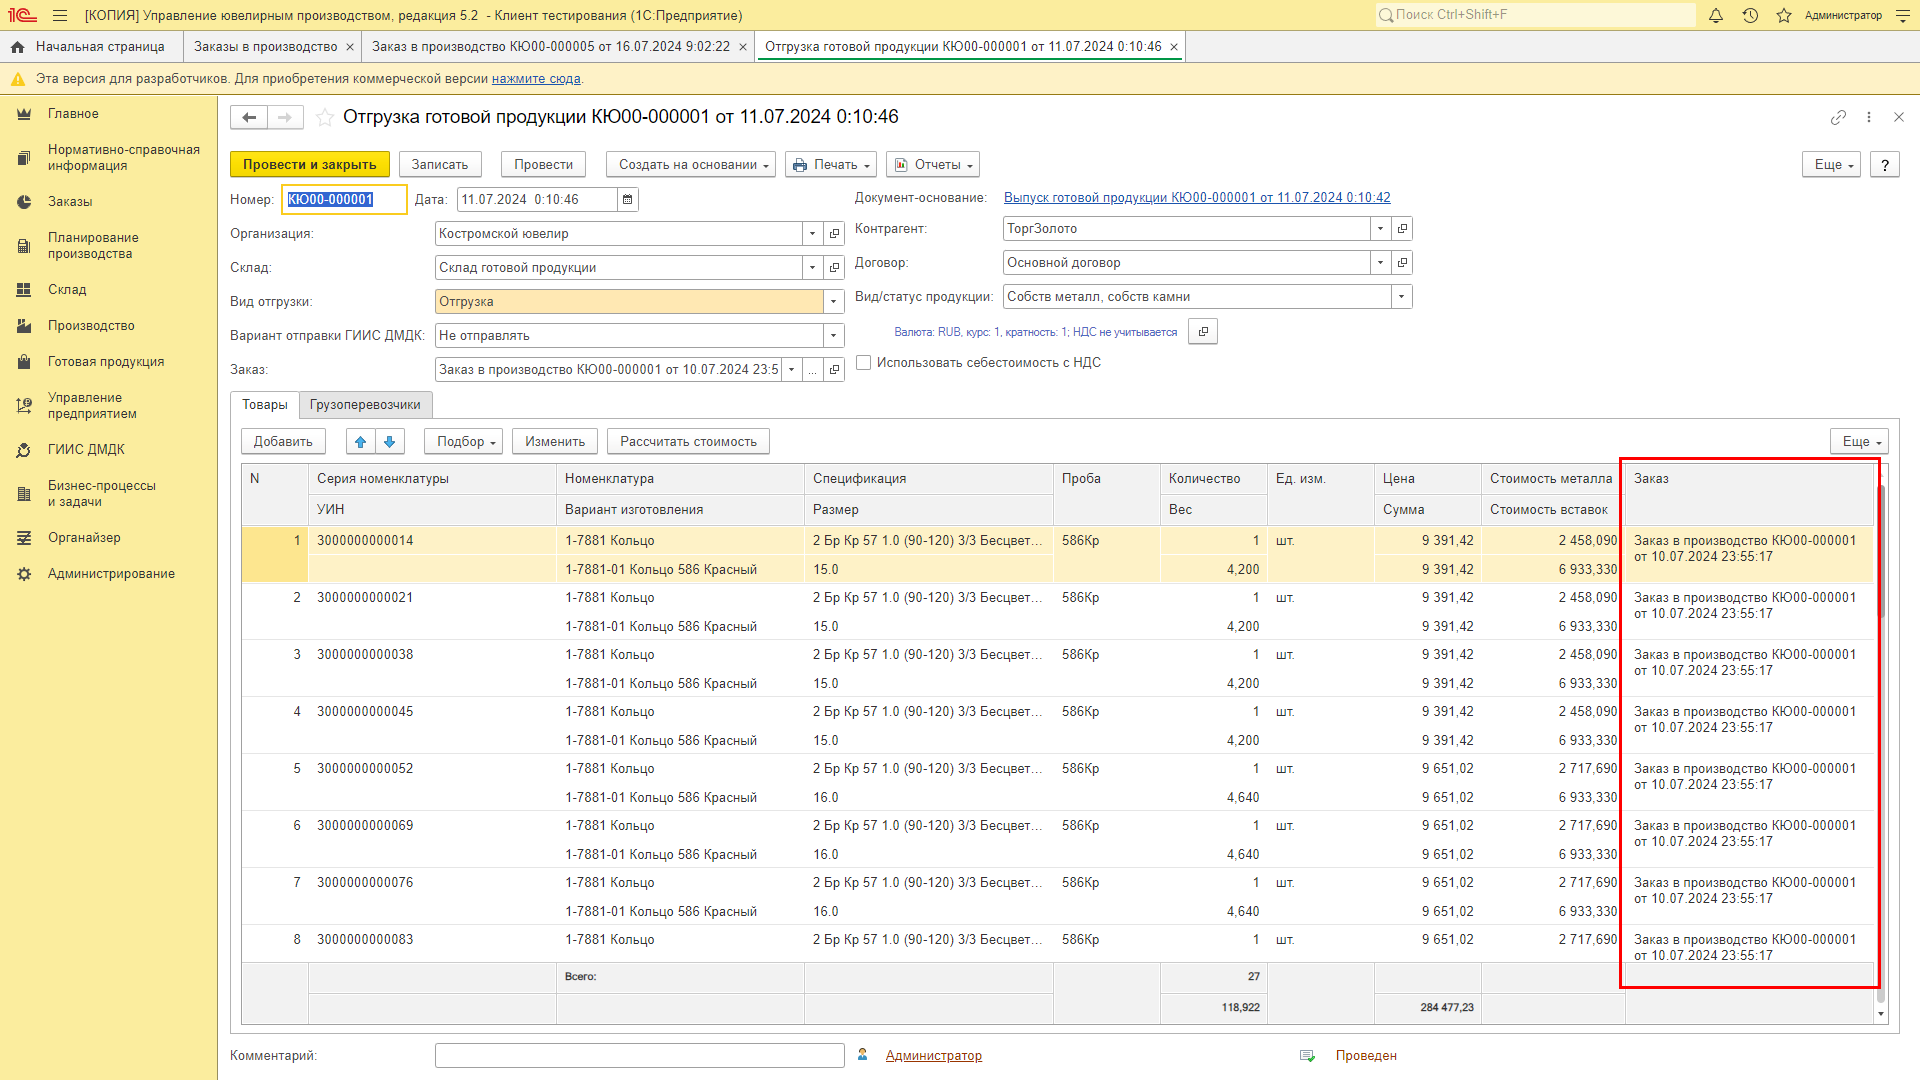Click the Комментарий input field

tap(640, 1056)
